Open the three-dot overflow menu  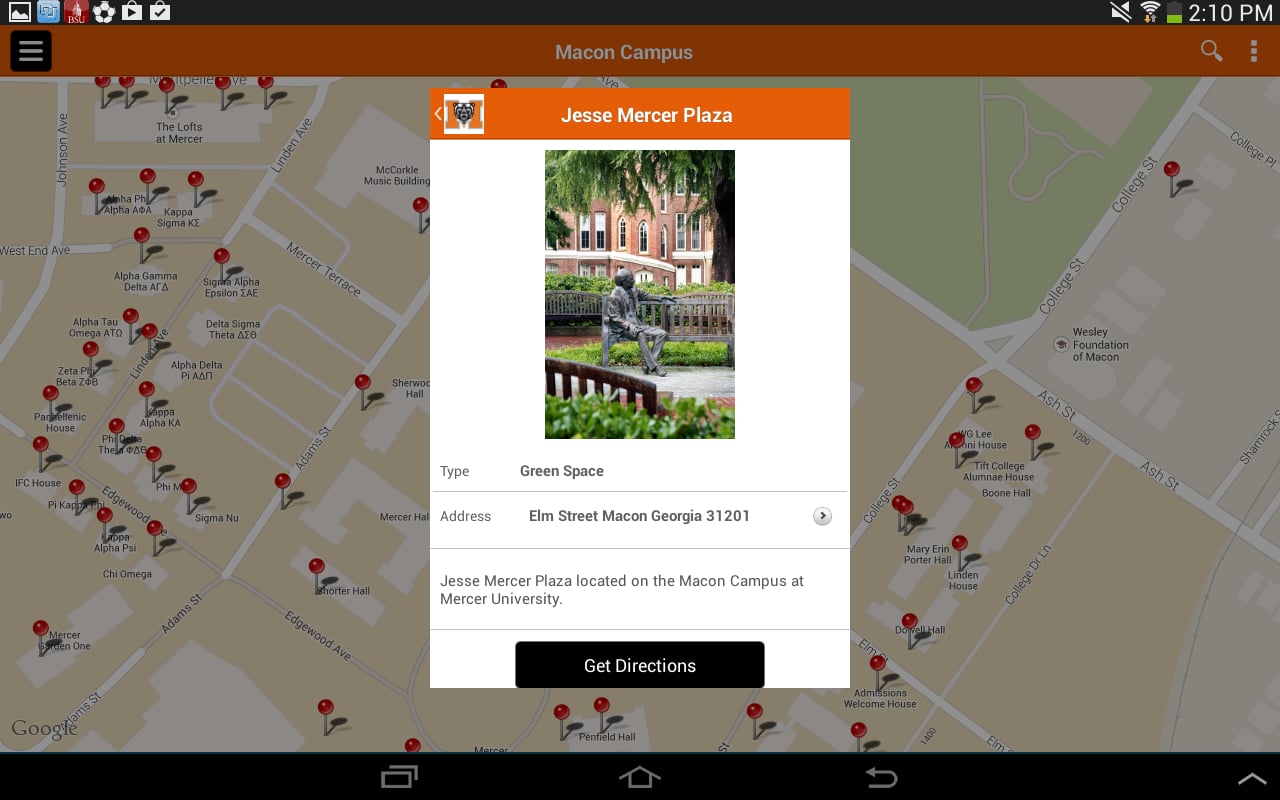pos(1254,51)
